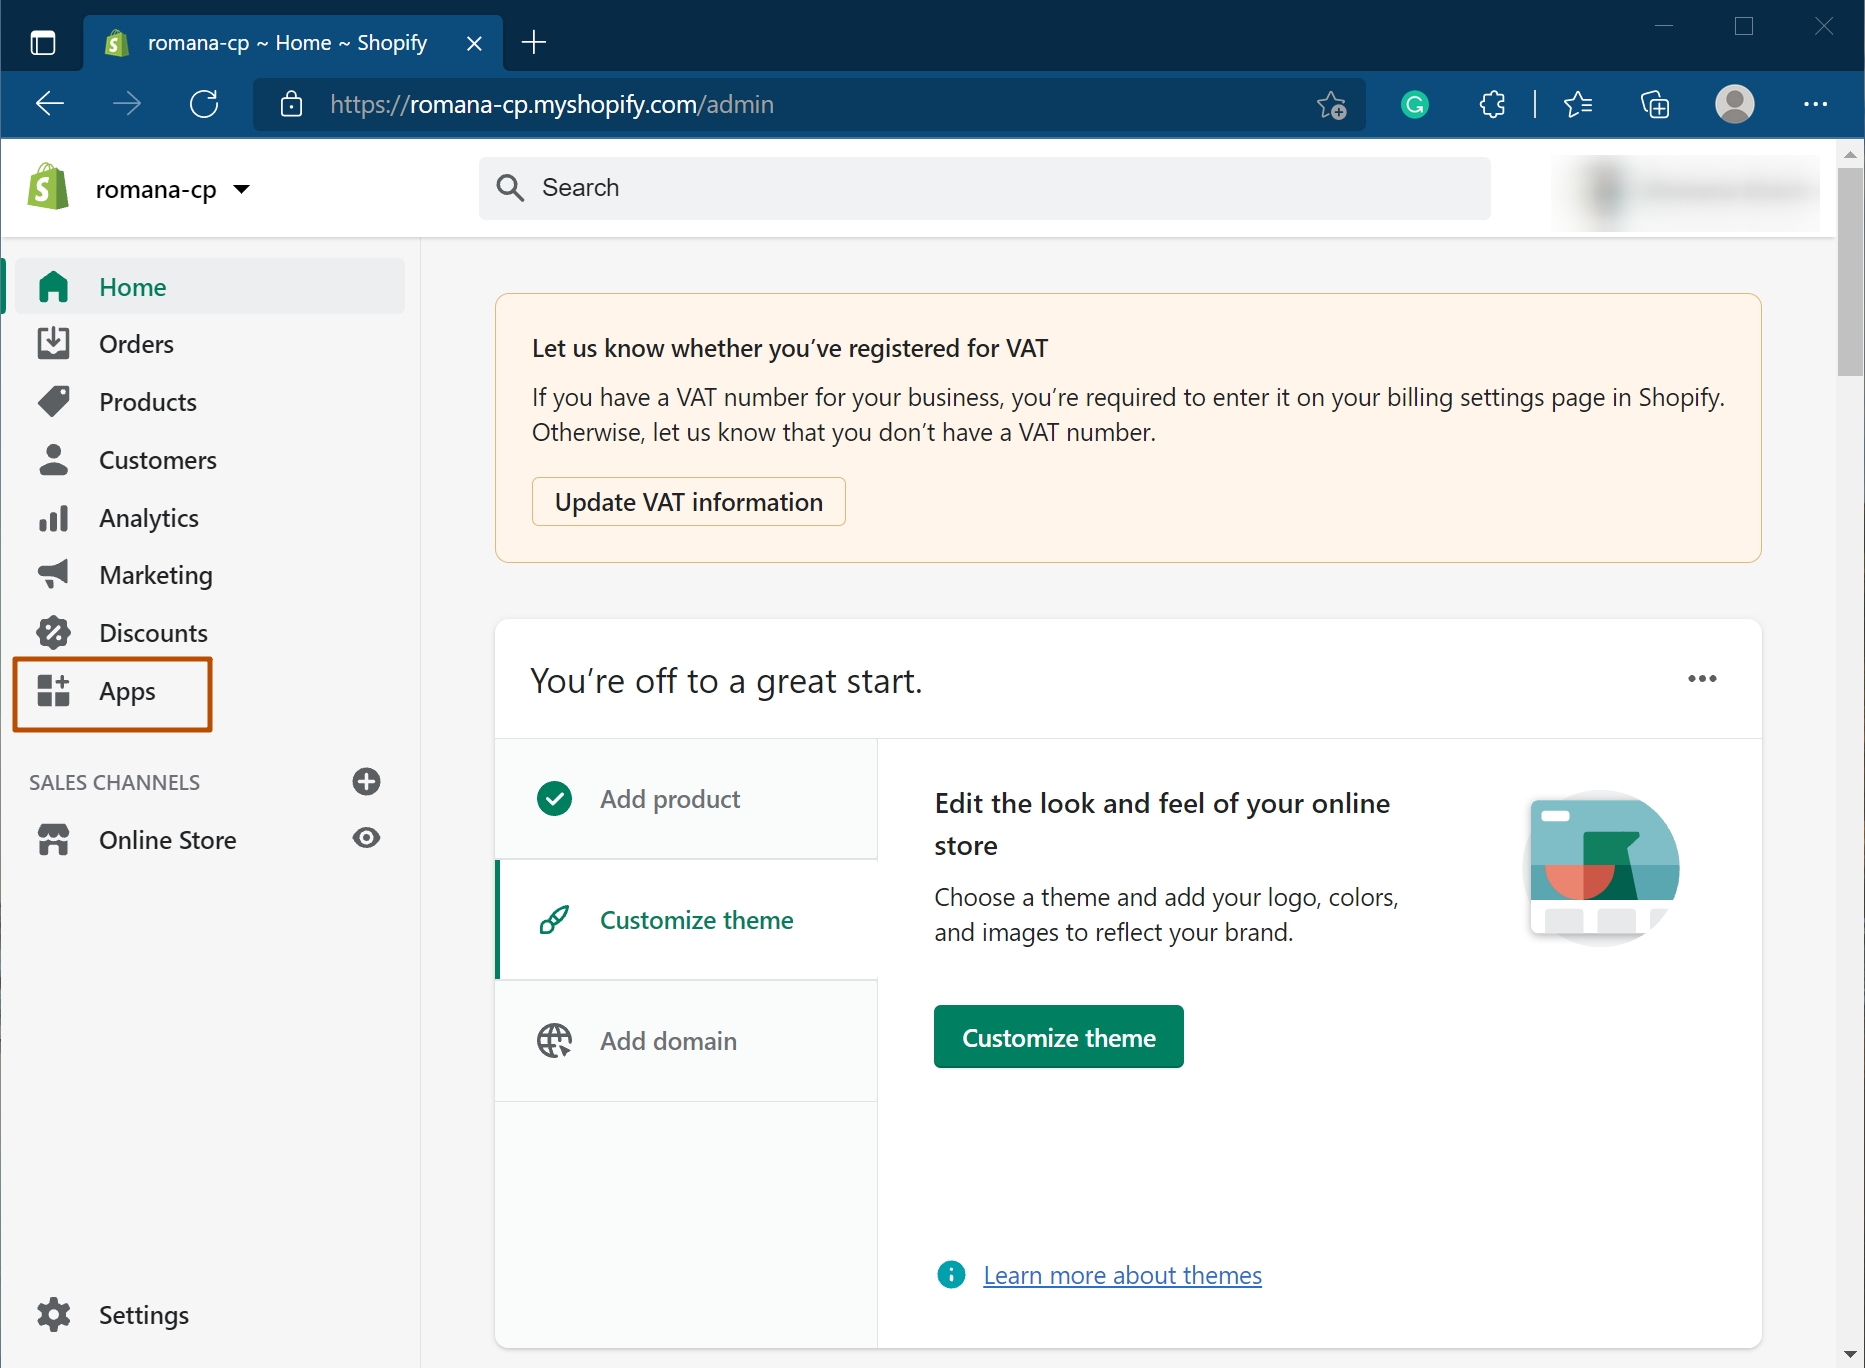The height and width of the screenshot is (1368, 1865).
Task: Click the info icon beside Learn more
Action: click(x=951, y=1275)
